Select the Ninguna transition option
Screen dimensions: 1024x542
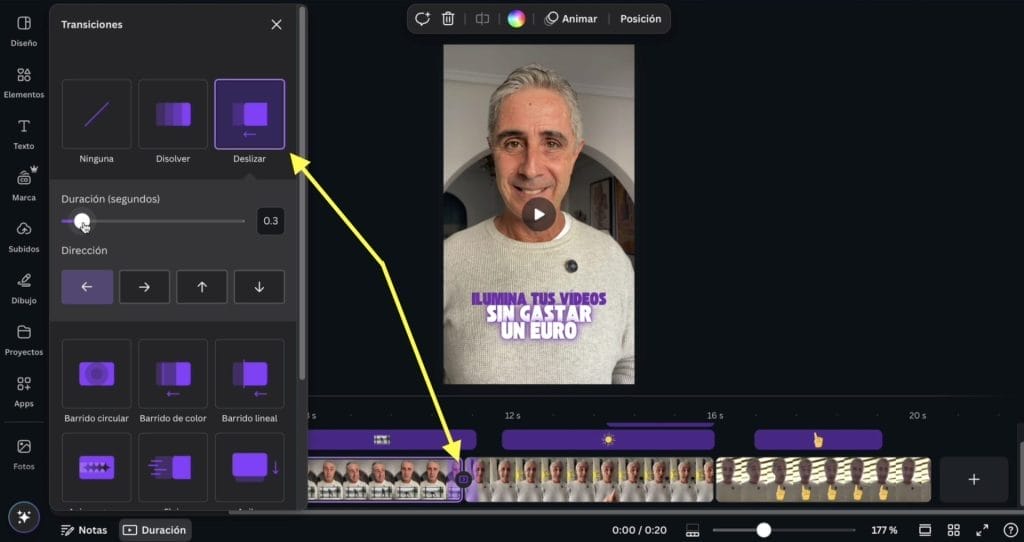[97, 114]
